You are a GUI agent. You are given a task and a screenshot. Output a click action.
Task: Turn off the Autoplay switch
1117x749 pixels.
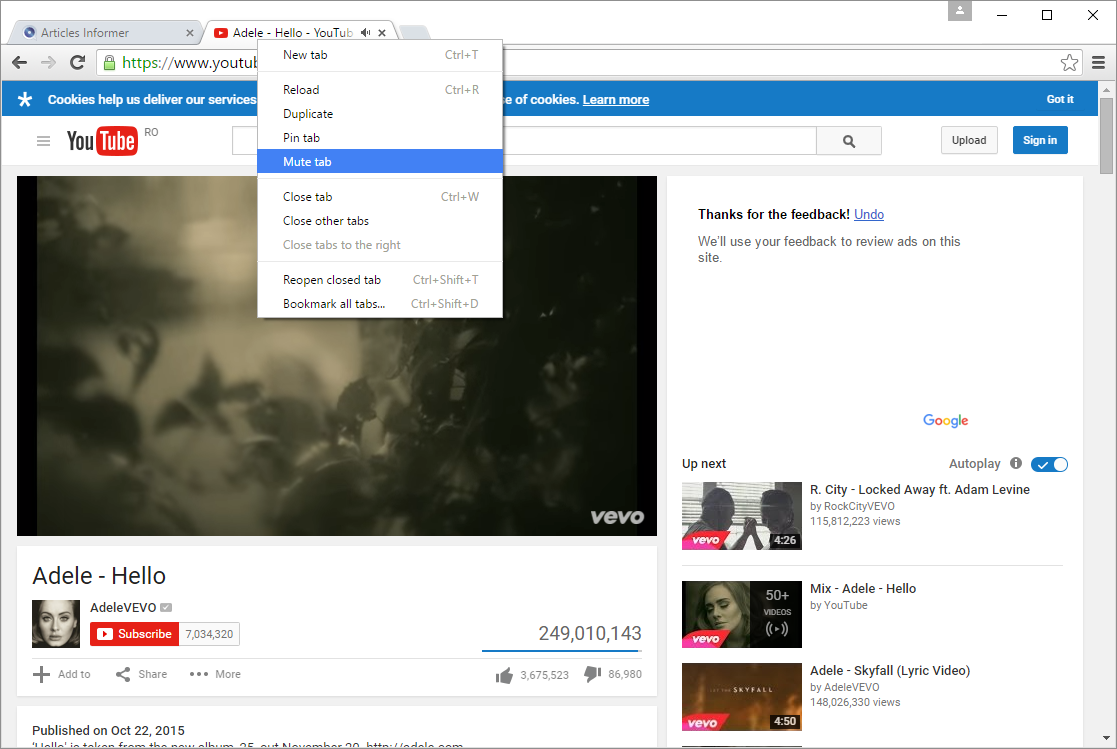[1049, 465]
